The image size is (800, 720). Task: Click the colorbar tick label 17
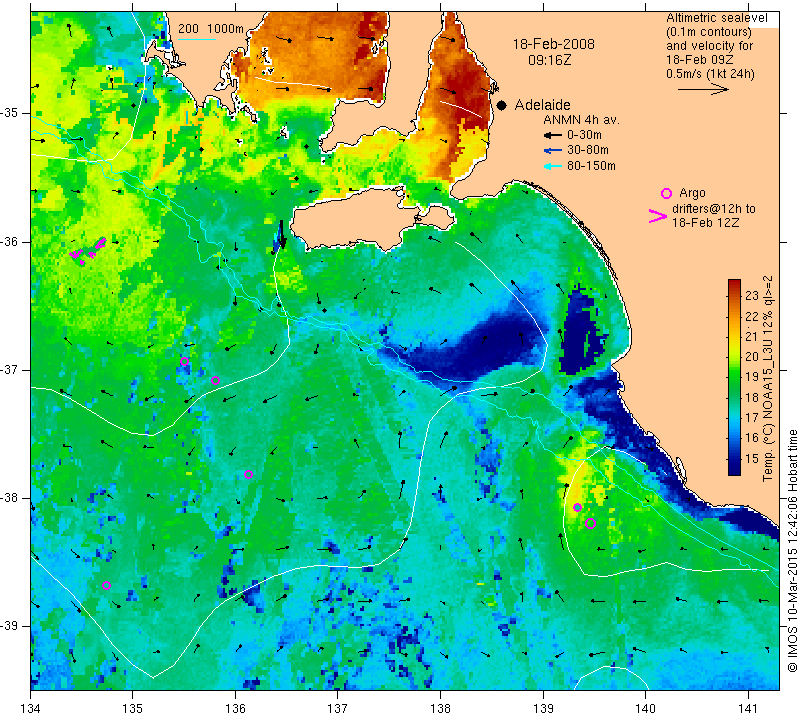752,418
